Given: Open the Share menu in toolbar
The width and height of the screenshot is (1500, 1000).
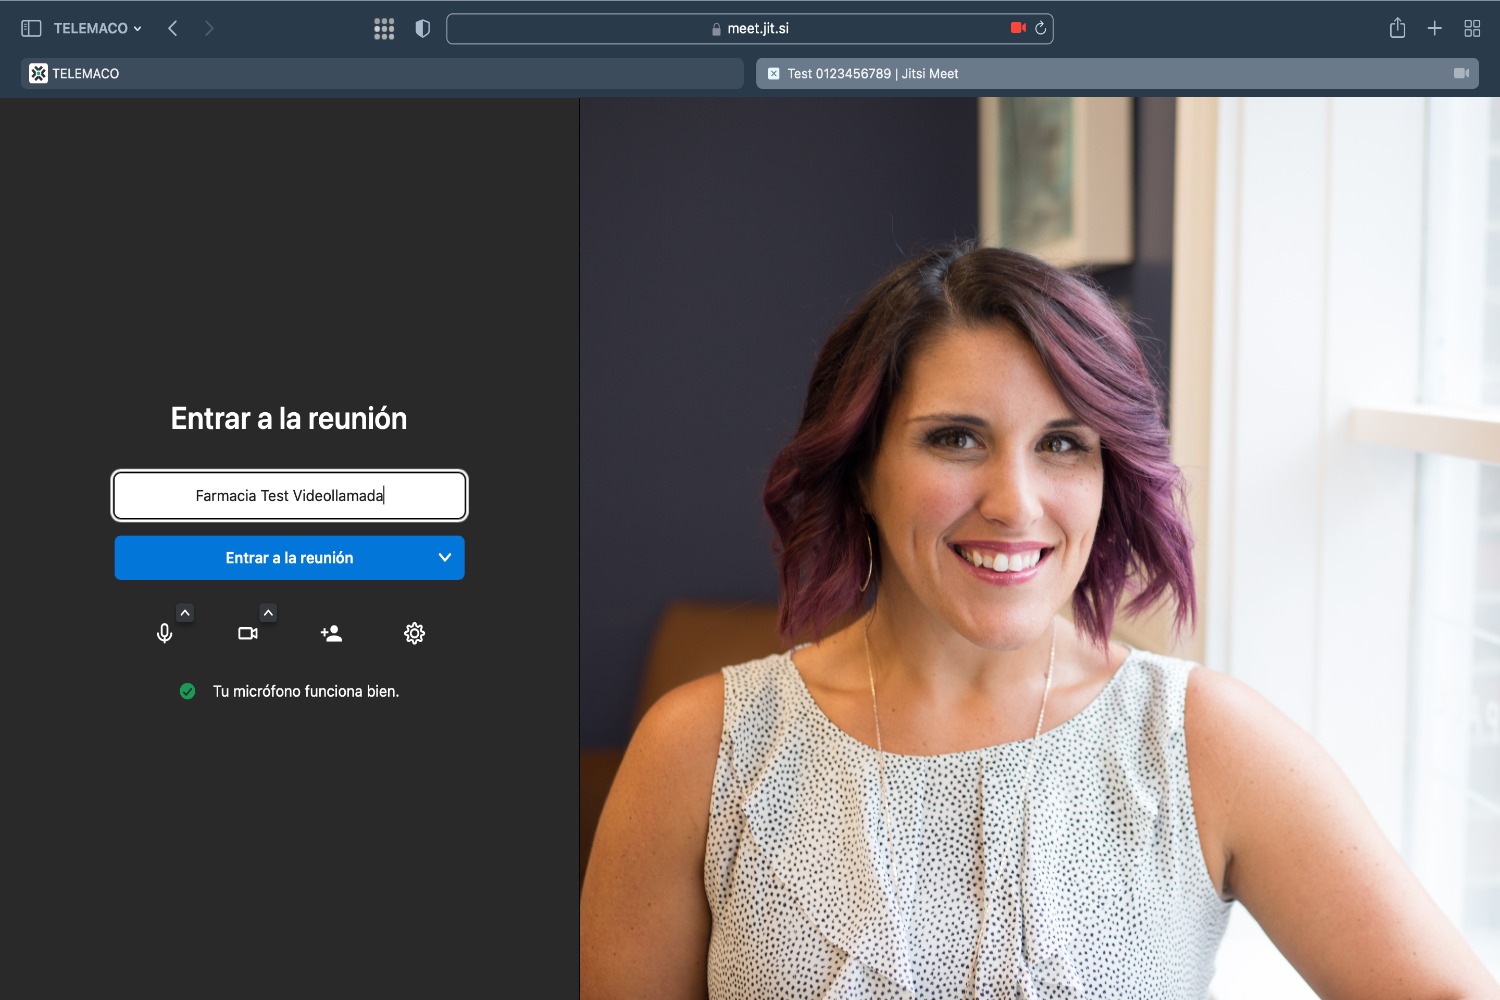Looking at the screenshot, I should pos(1397,28).
